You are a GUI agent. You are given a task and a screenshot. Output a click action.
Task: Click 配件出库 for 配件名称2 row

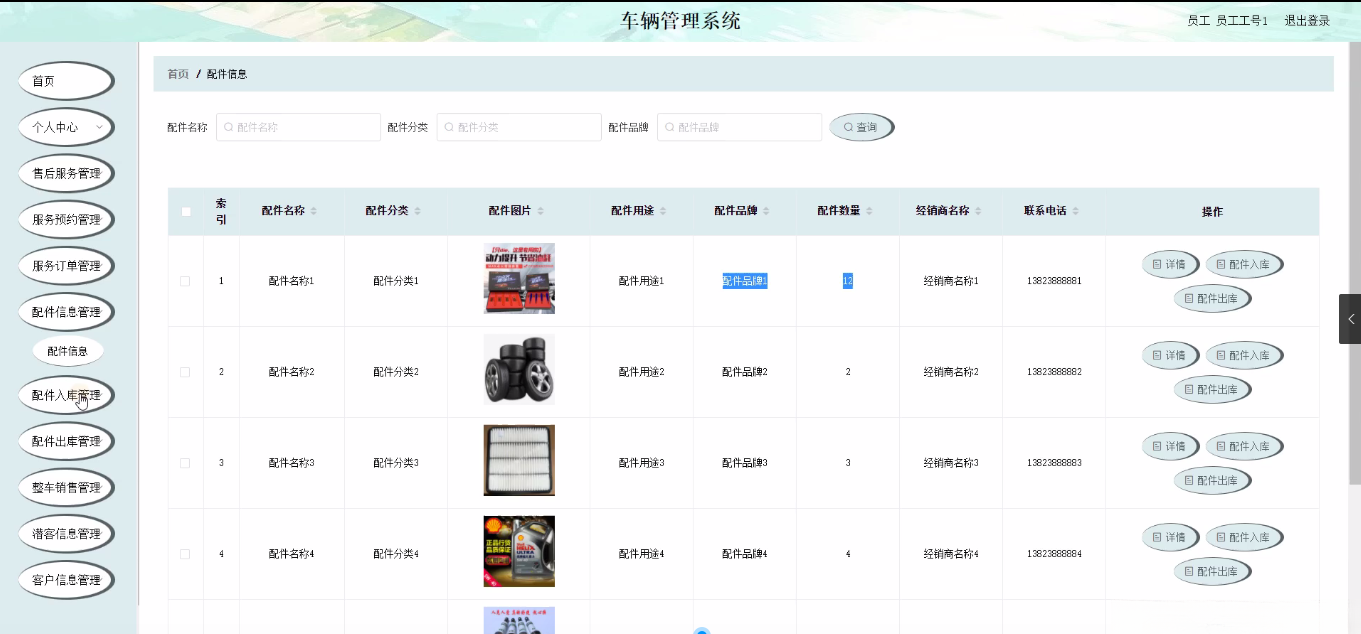[1212, 389]
